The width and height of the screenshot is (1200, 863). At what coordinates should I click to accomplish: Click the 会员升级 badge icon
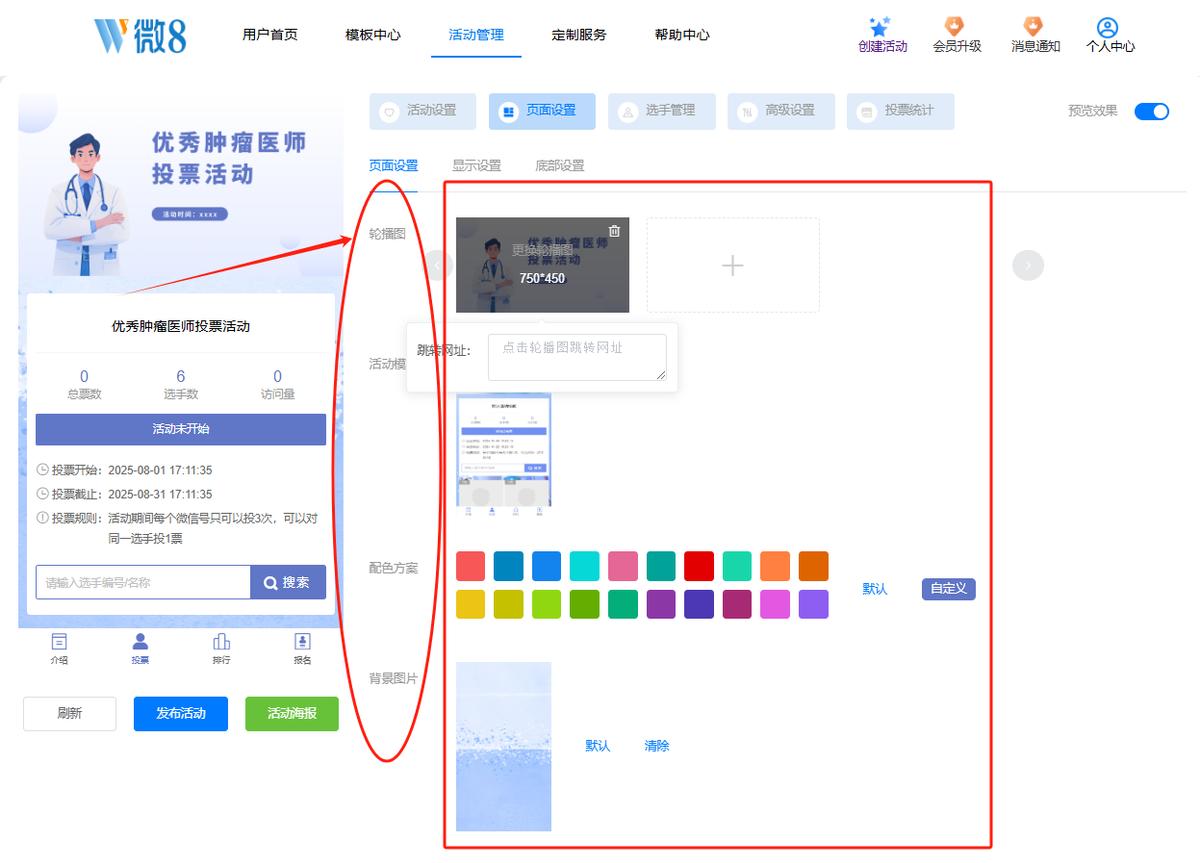click(x=956, y=27)
